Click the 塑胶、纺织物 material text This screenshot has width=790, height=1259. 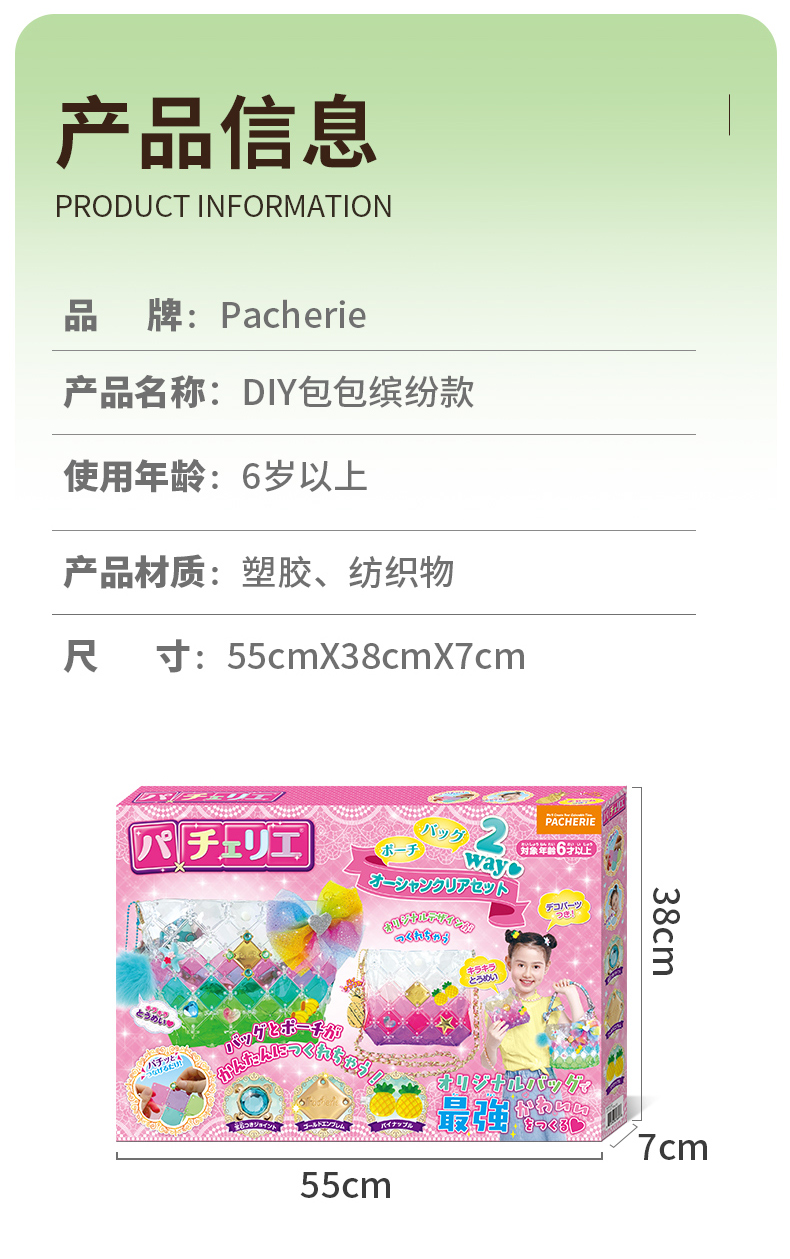348,573
